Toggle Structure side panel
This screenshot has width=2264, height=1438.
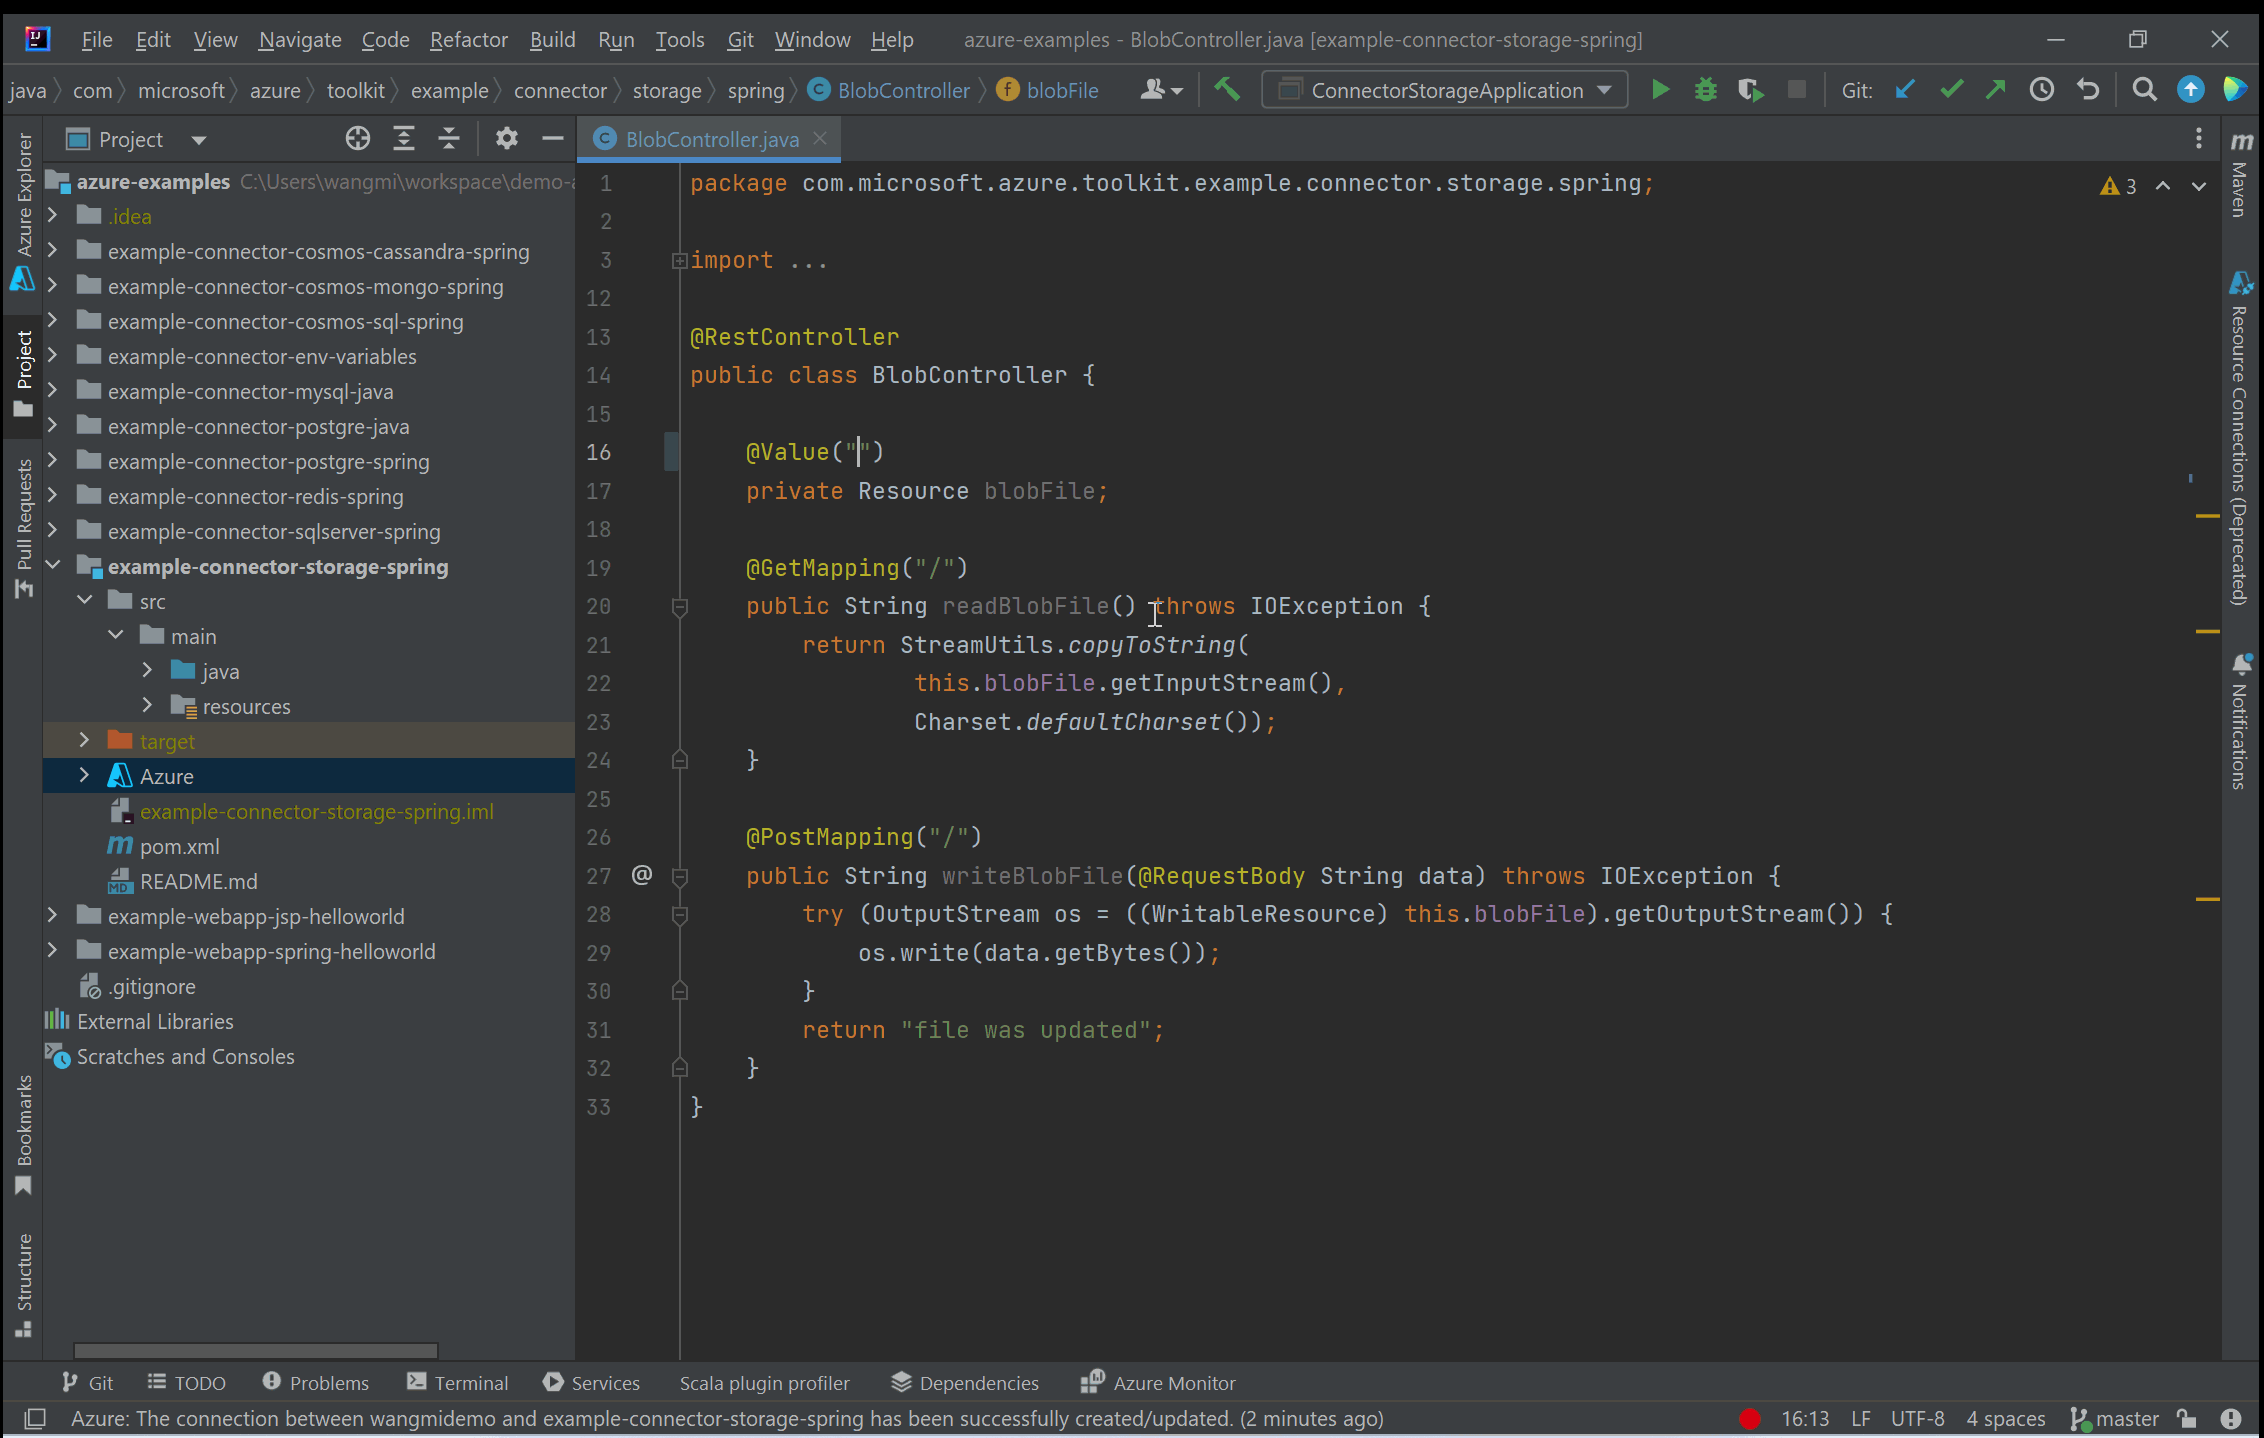(24, 1284)
